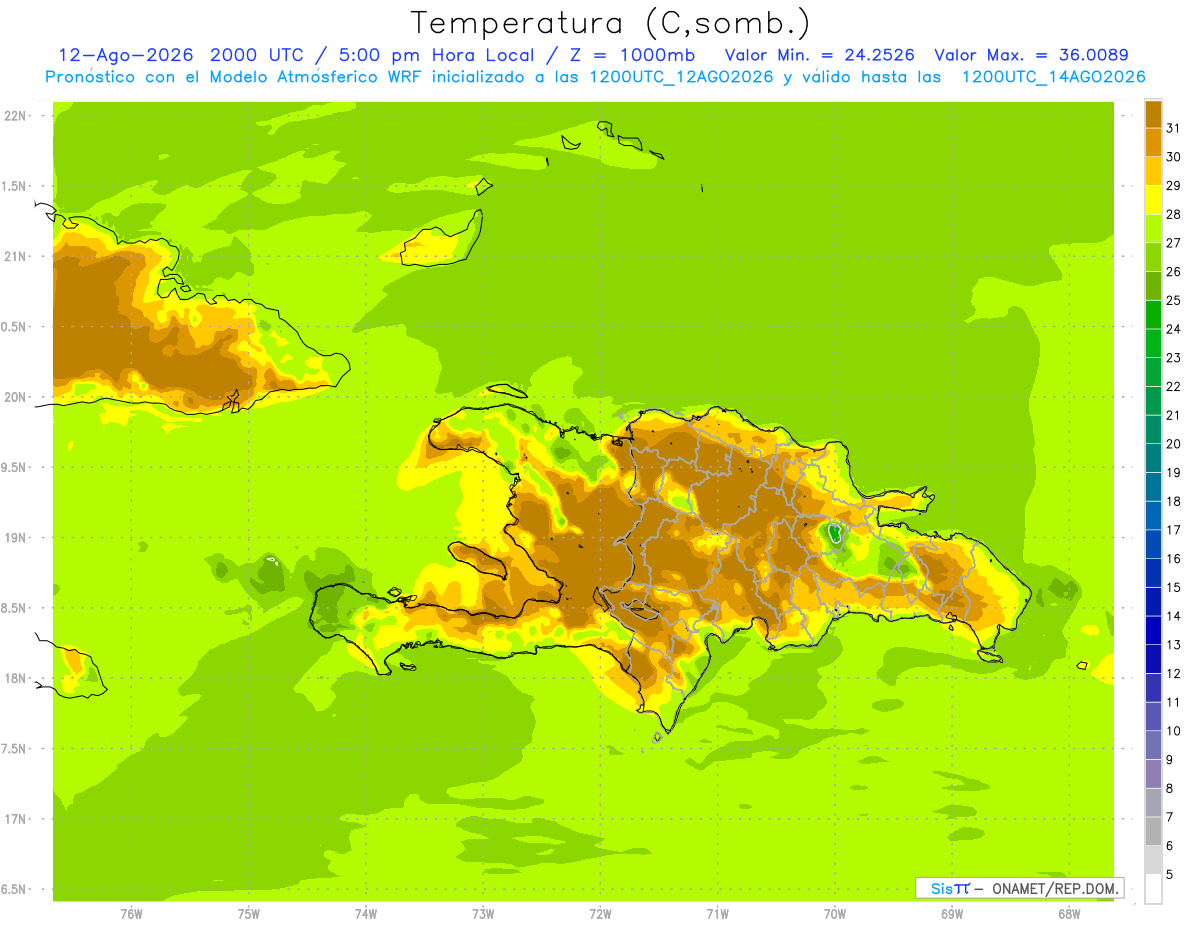Image resolution: width=1200 pixels, height=927 pixels.
Task: Click legend value '10'
Action: [1173, 731]
